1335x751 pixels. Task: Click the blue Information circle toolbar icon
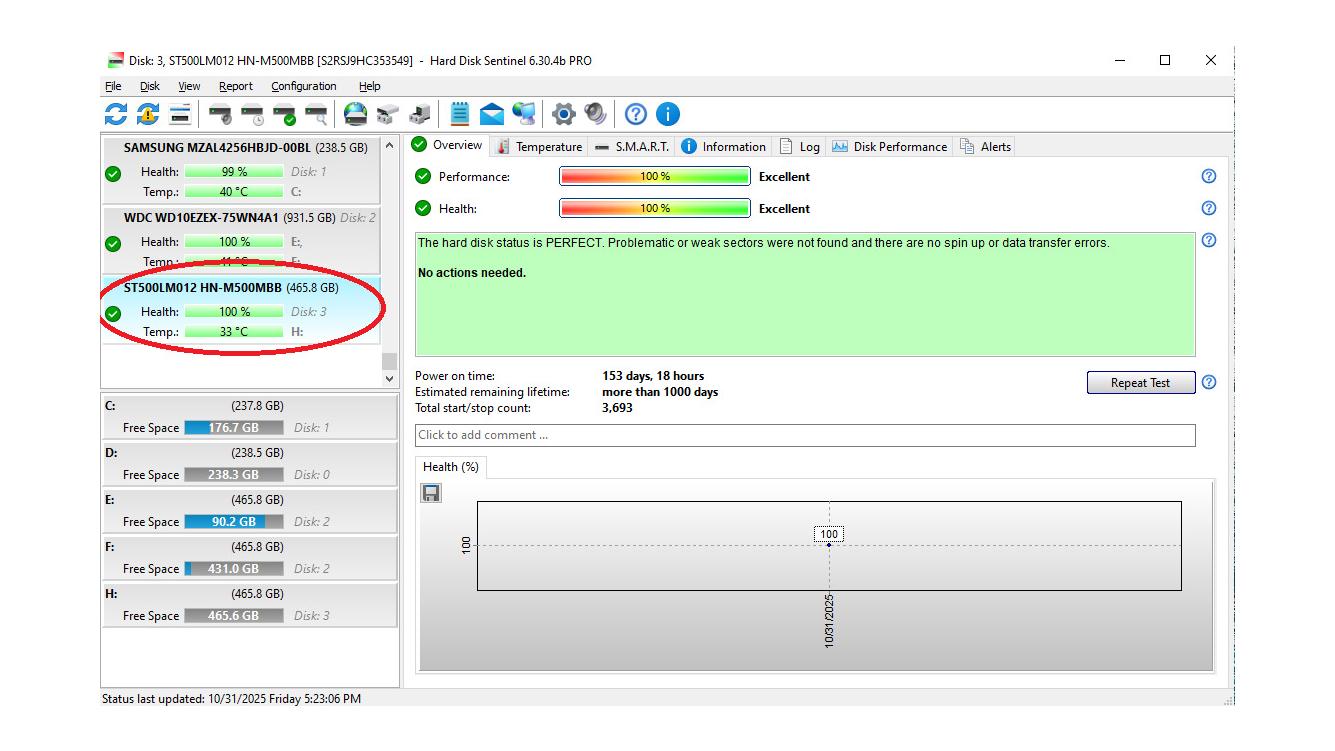668,114
